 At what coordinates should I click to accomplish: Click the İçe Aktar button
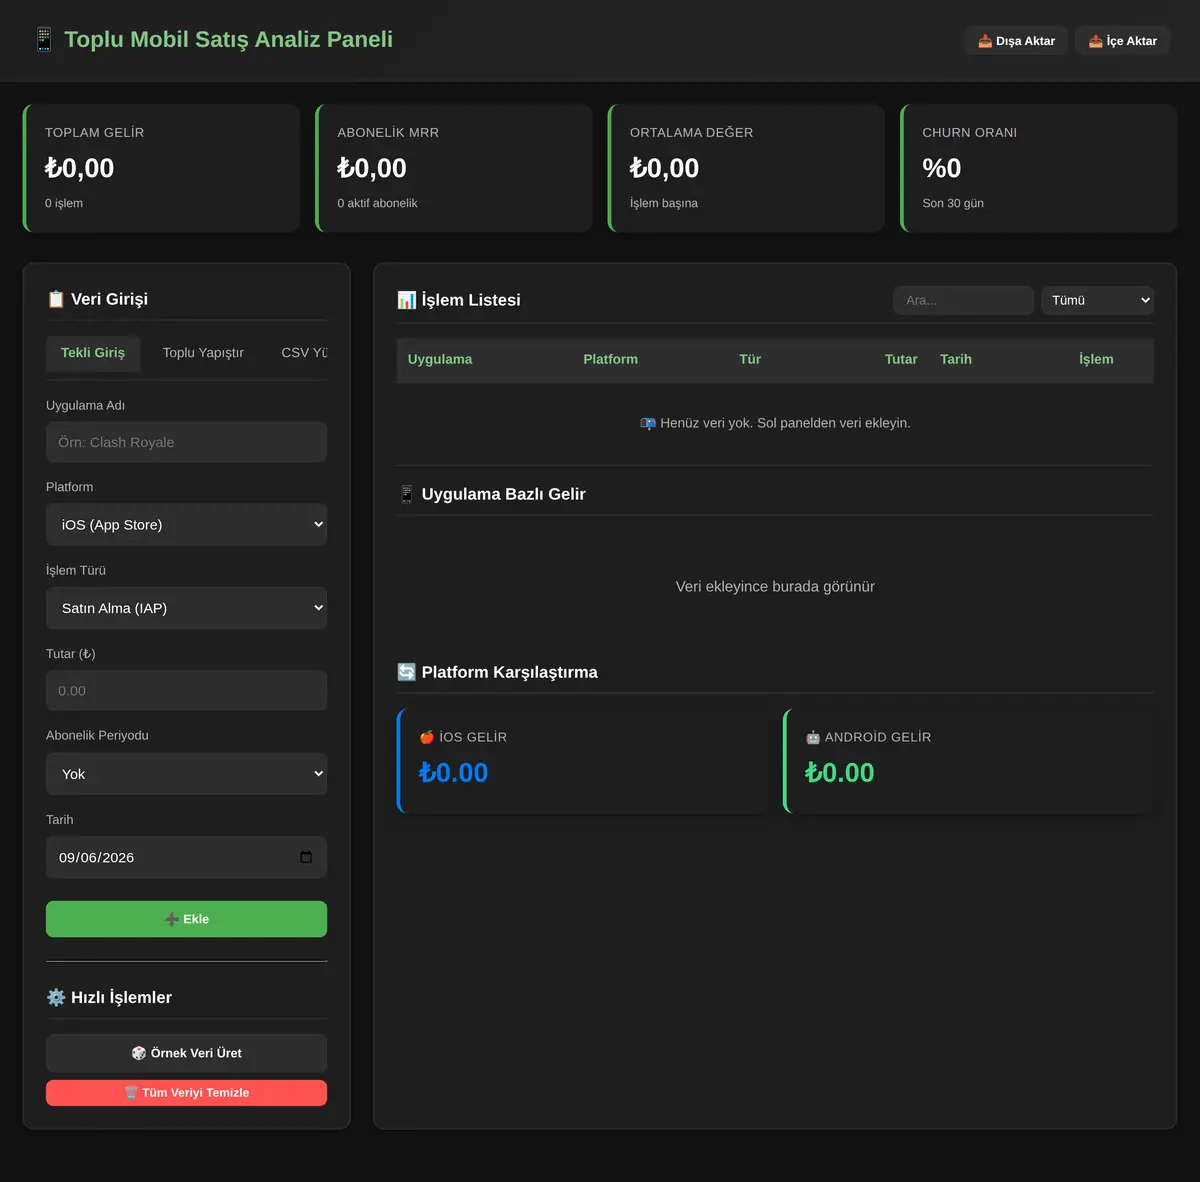click(1122, 41)
